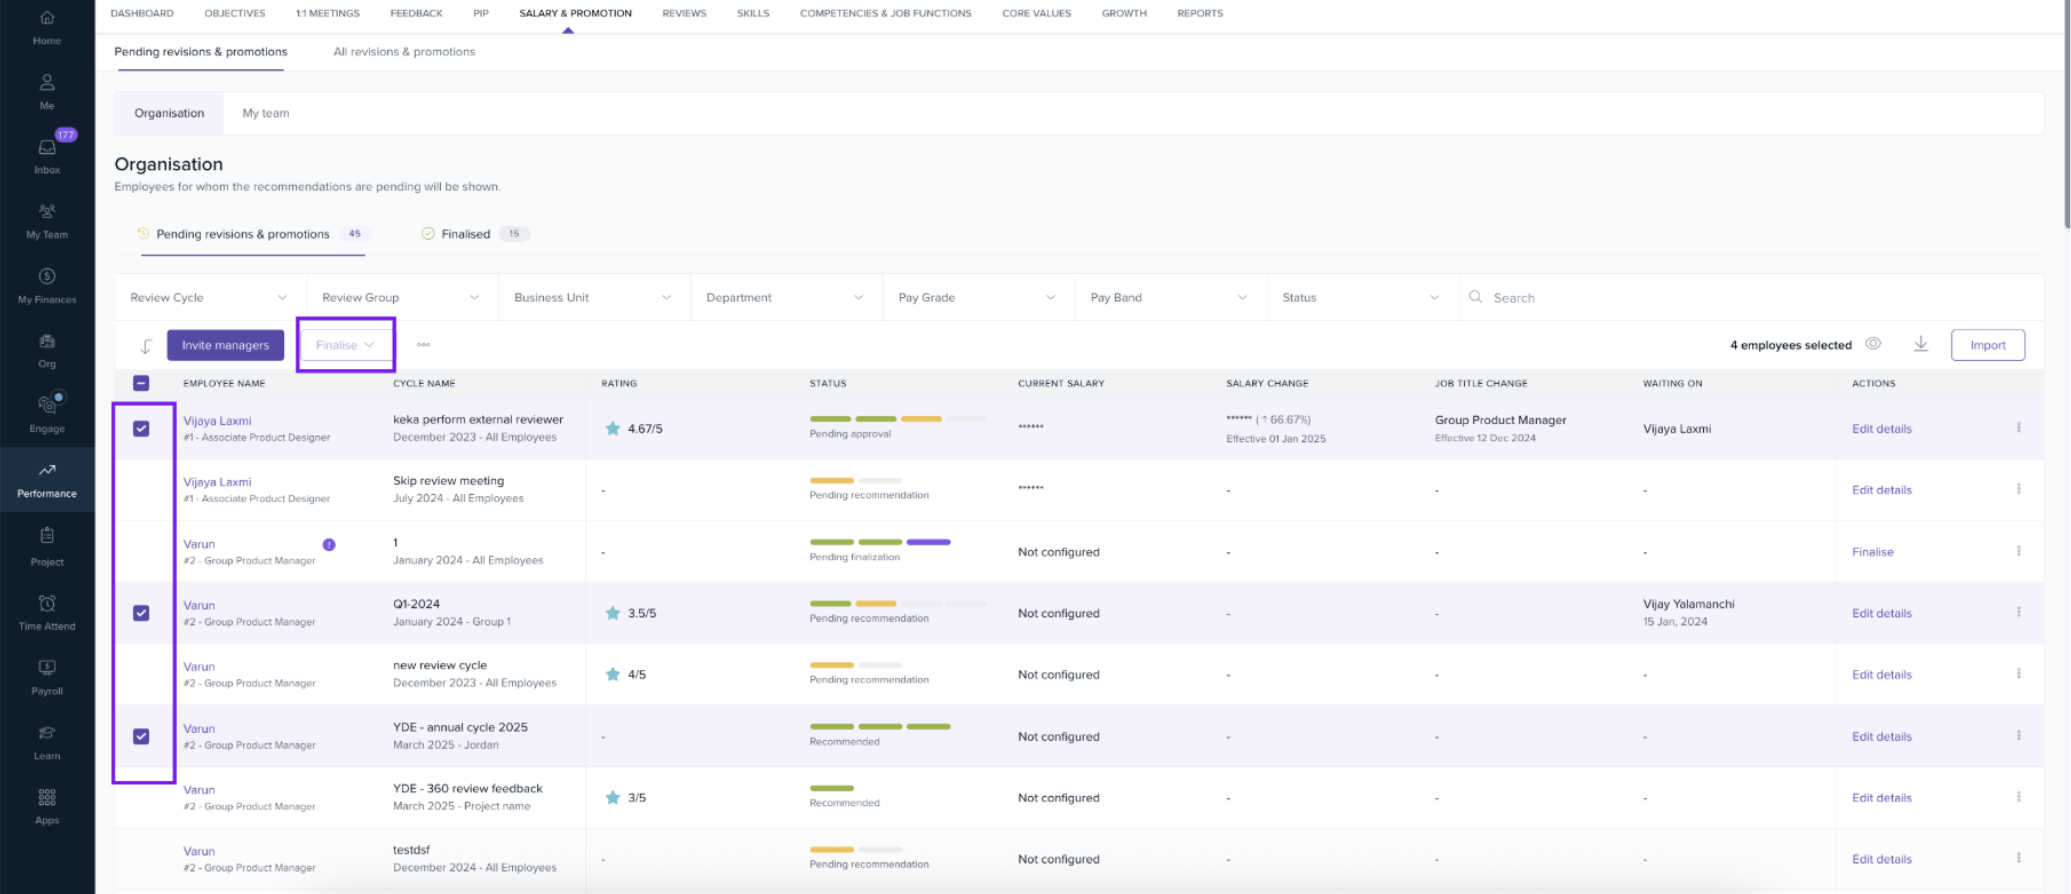Open the Finalise dropdown button

click(345, 345)
